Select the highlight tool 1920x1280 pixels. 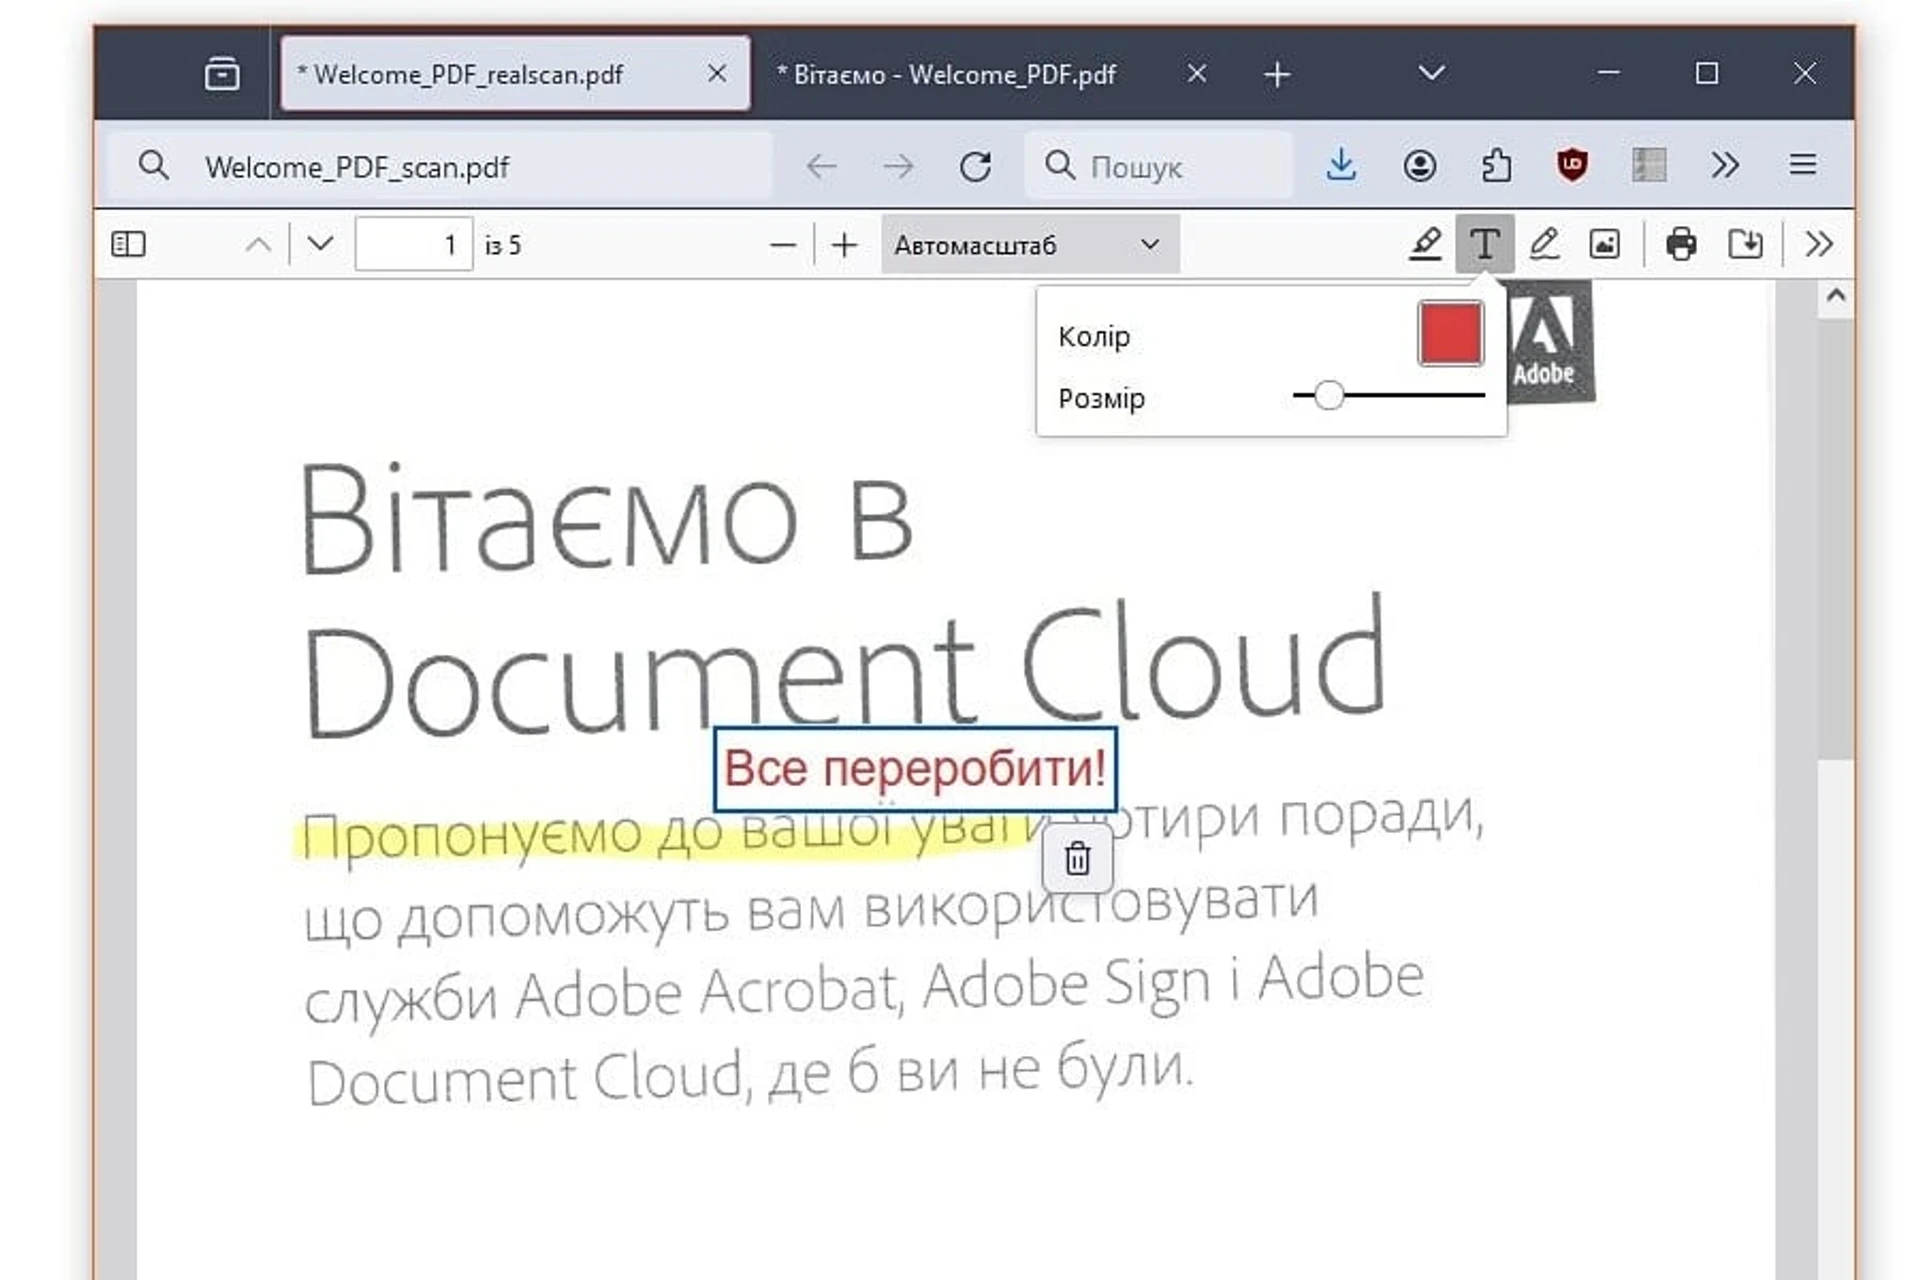tap(1425, 244)
